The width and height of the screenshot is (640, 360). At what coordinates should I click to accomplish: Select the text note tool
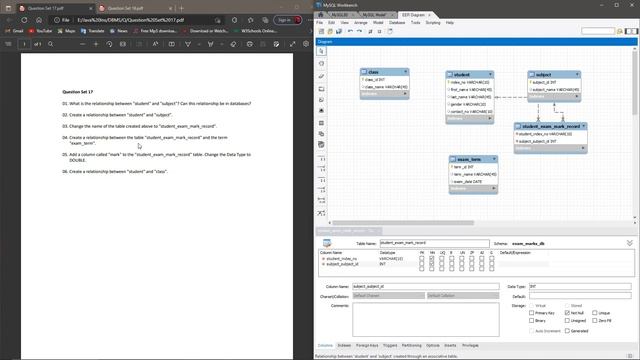(x=322, y=100)
